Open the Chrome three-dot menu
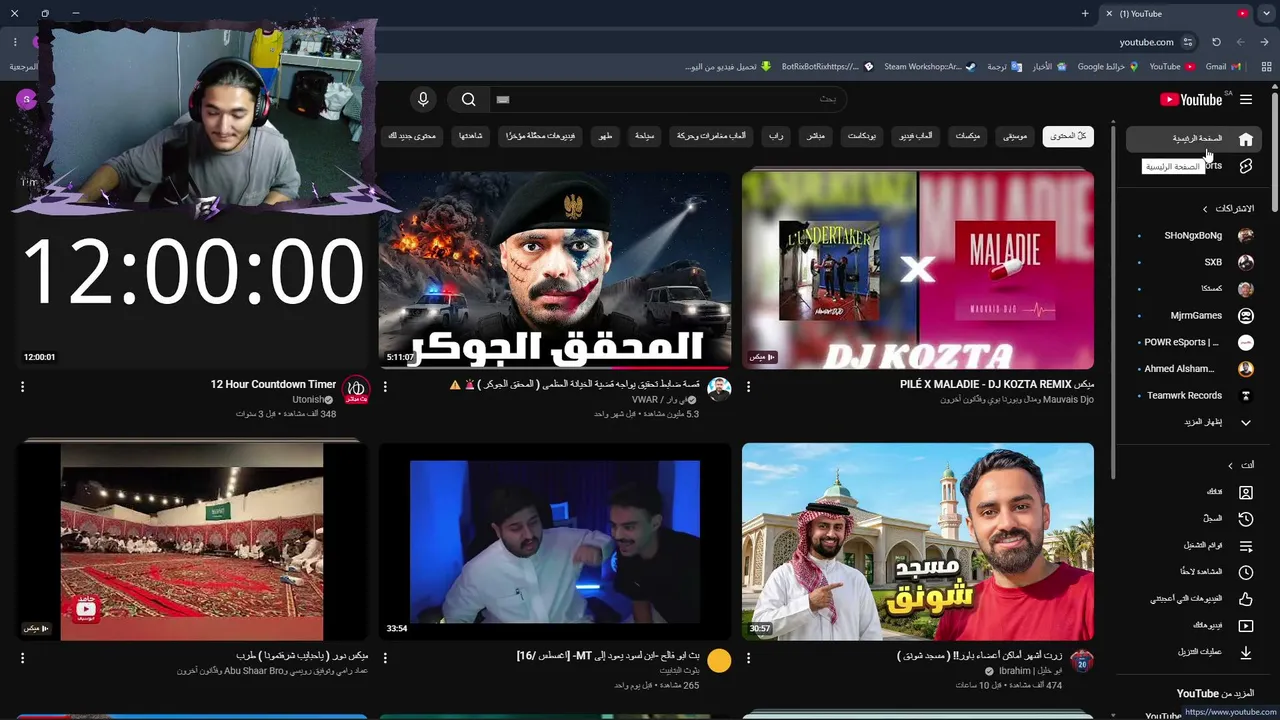Image resolution: width=1280 pixels, height=720 pixels. point(15,42)
